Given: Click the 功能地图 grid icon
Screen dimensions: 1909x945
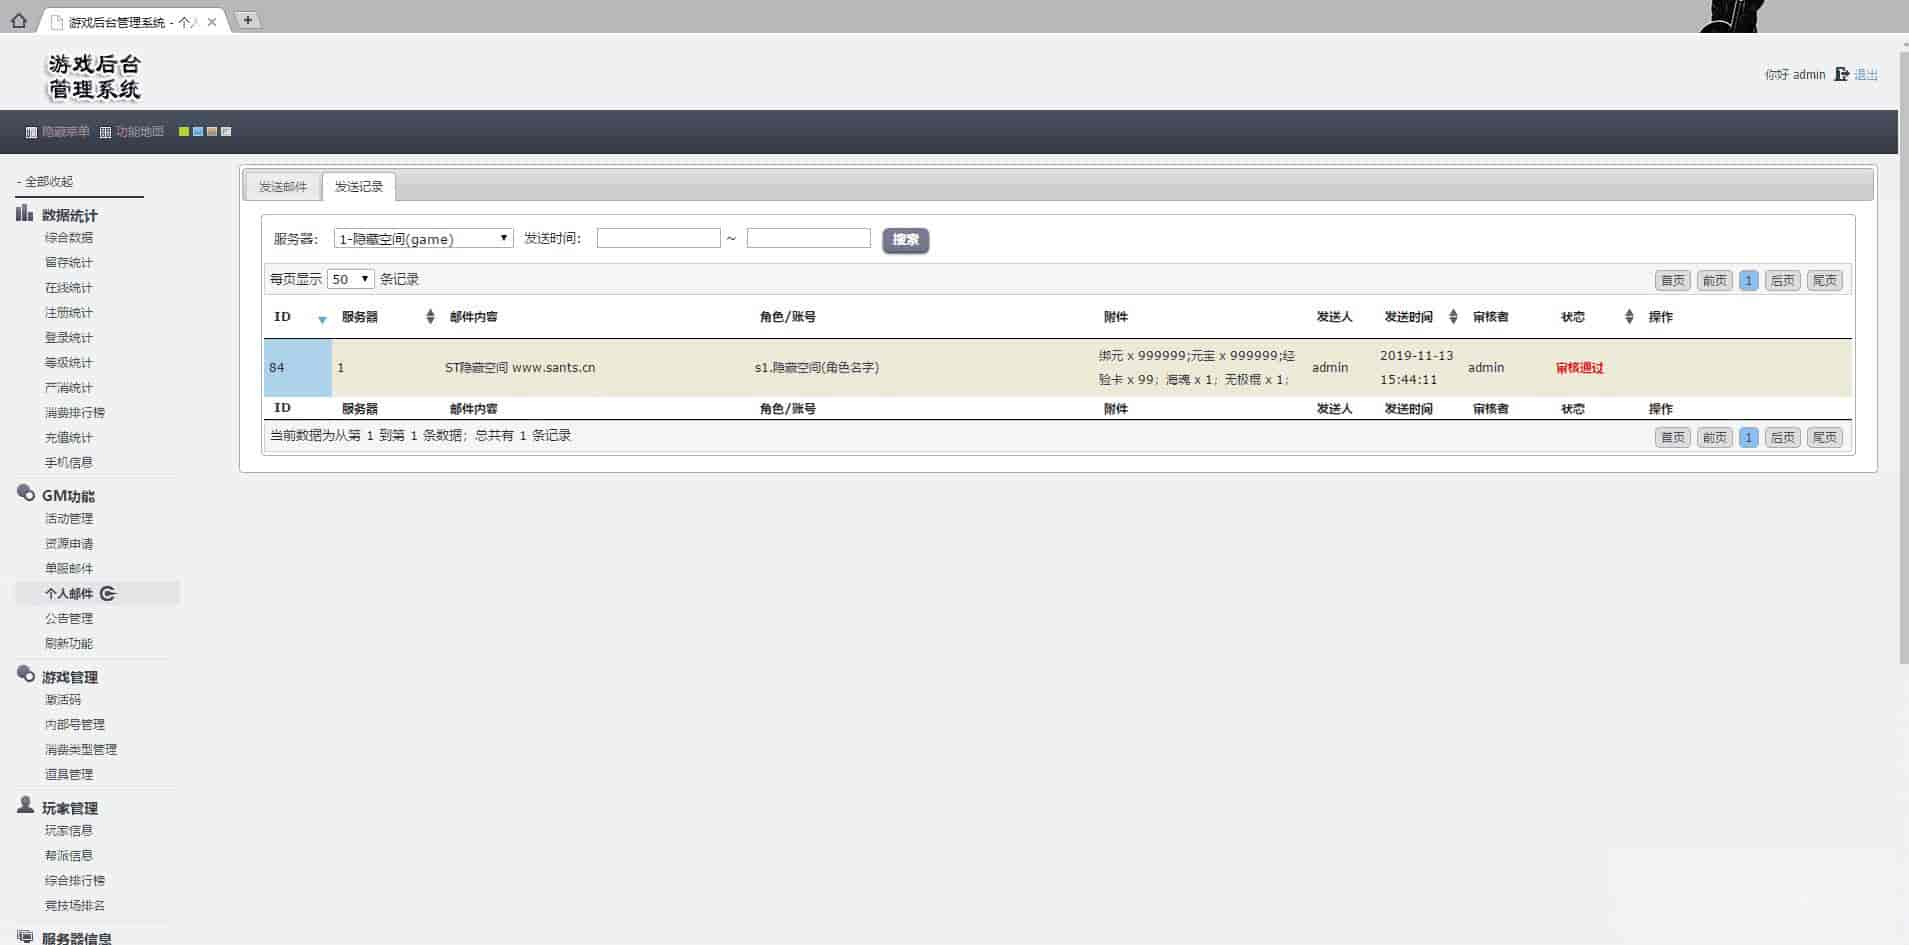Looking at the screenshot, I should pyautogui.click(x=105, y=132).
